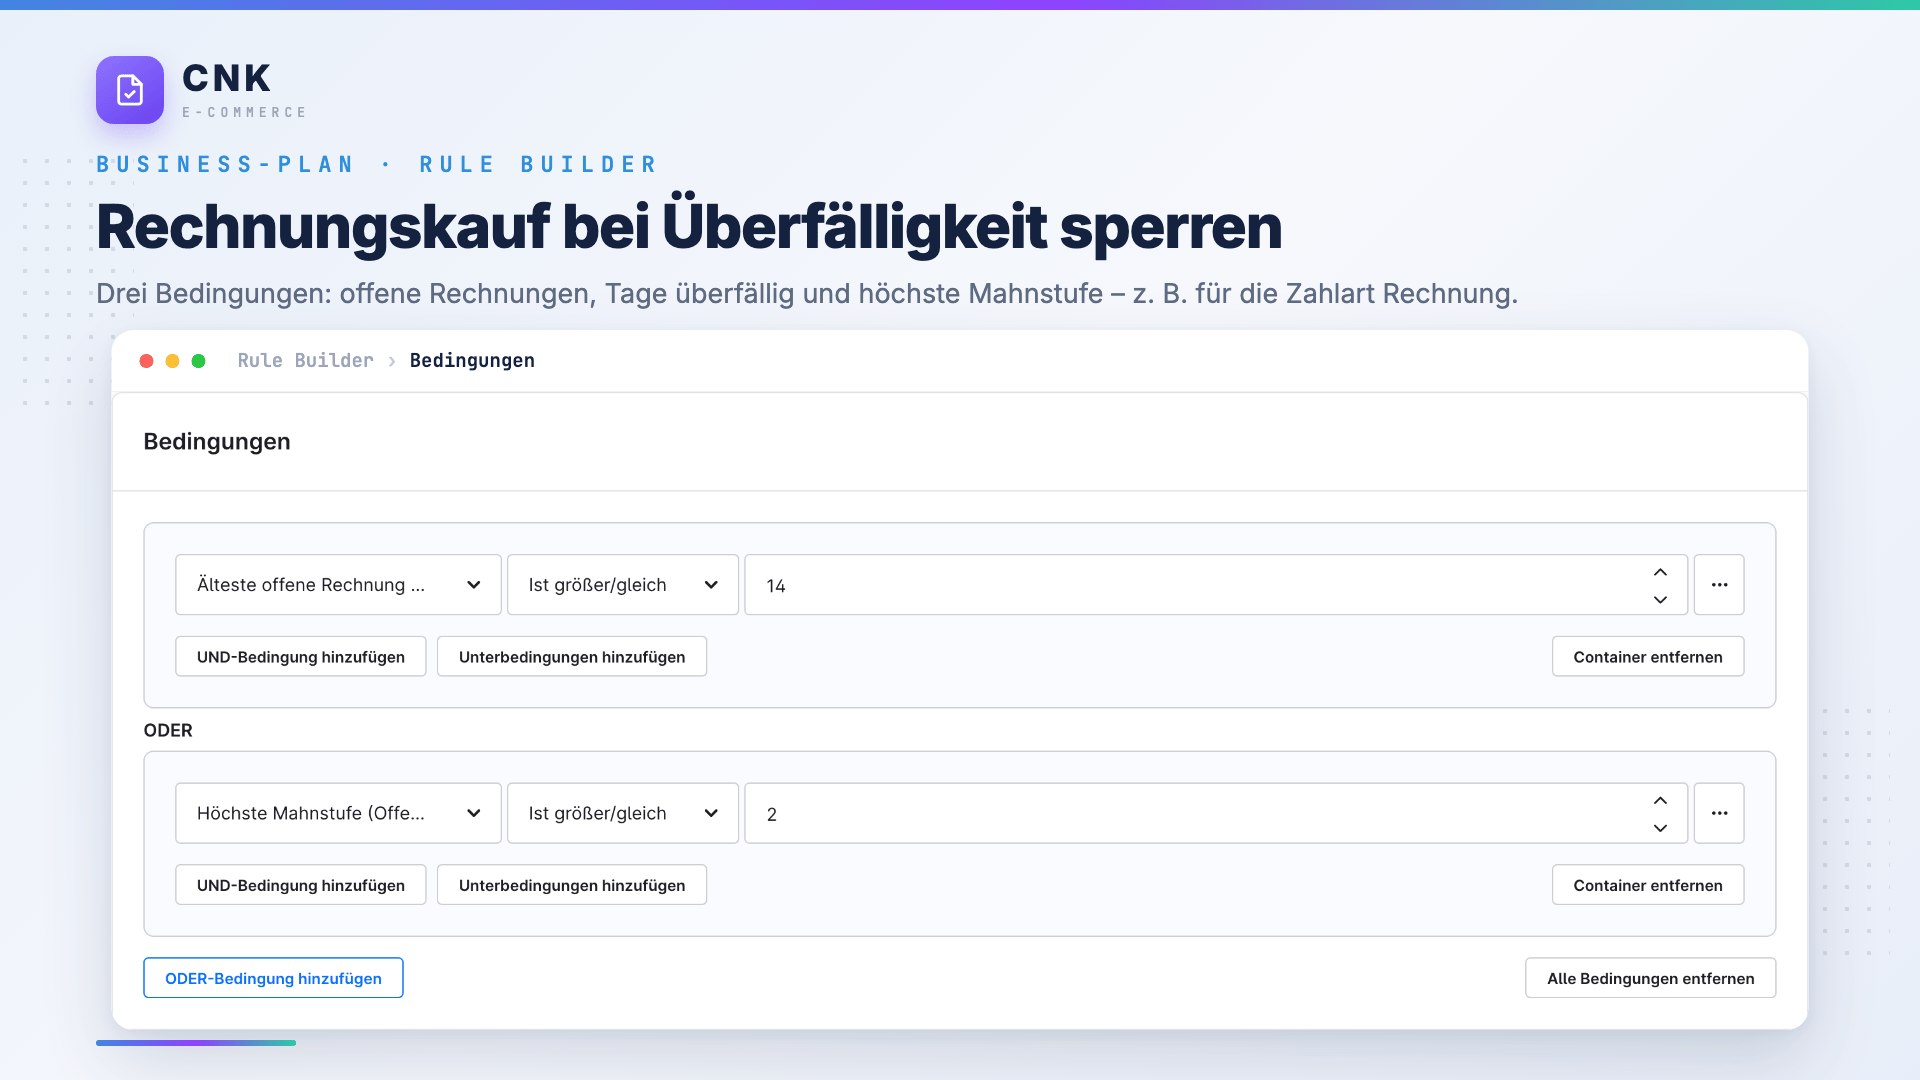
Task: Click the Bedingungen breadcrumb item
Action: pyautogui.click(x=472, y=361)
